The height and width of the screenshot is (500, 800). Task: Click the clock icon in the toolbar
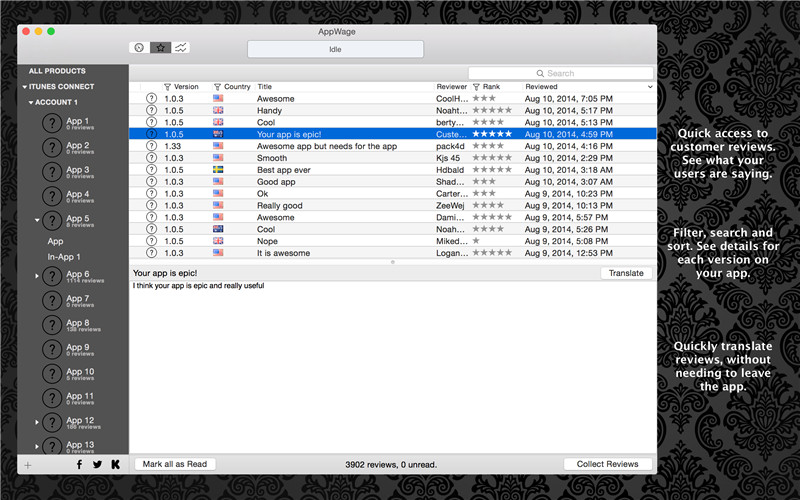[138, 47]
